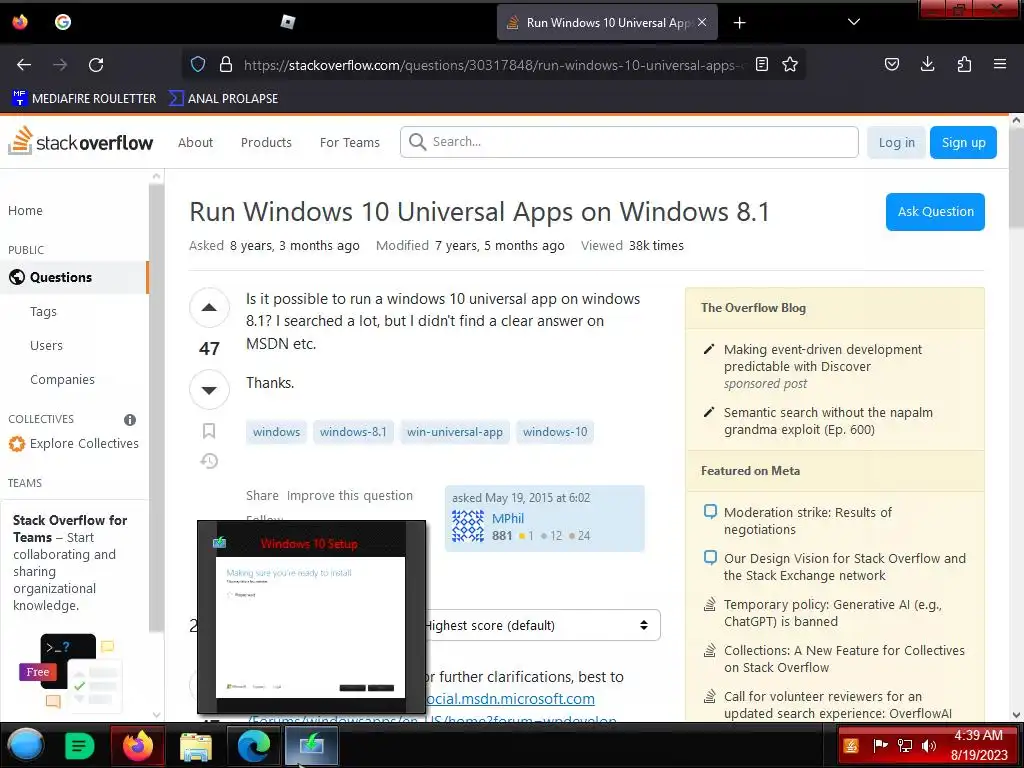Save to Pocket icon in toolbar
This screenshot has height=768, width=1024.
coord(891,64)
